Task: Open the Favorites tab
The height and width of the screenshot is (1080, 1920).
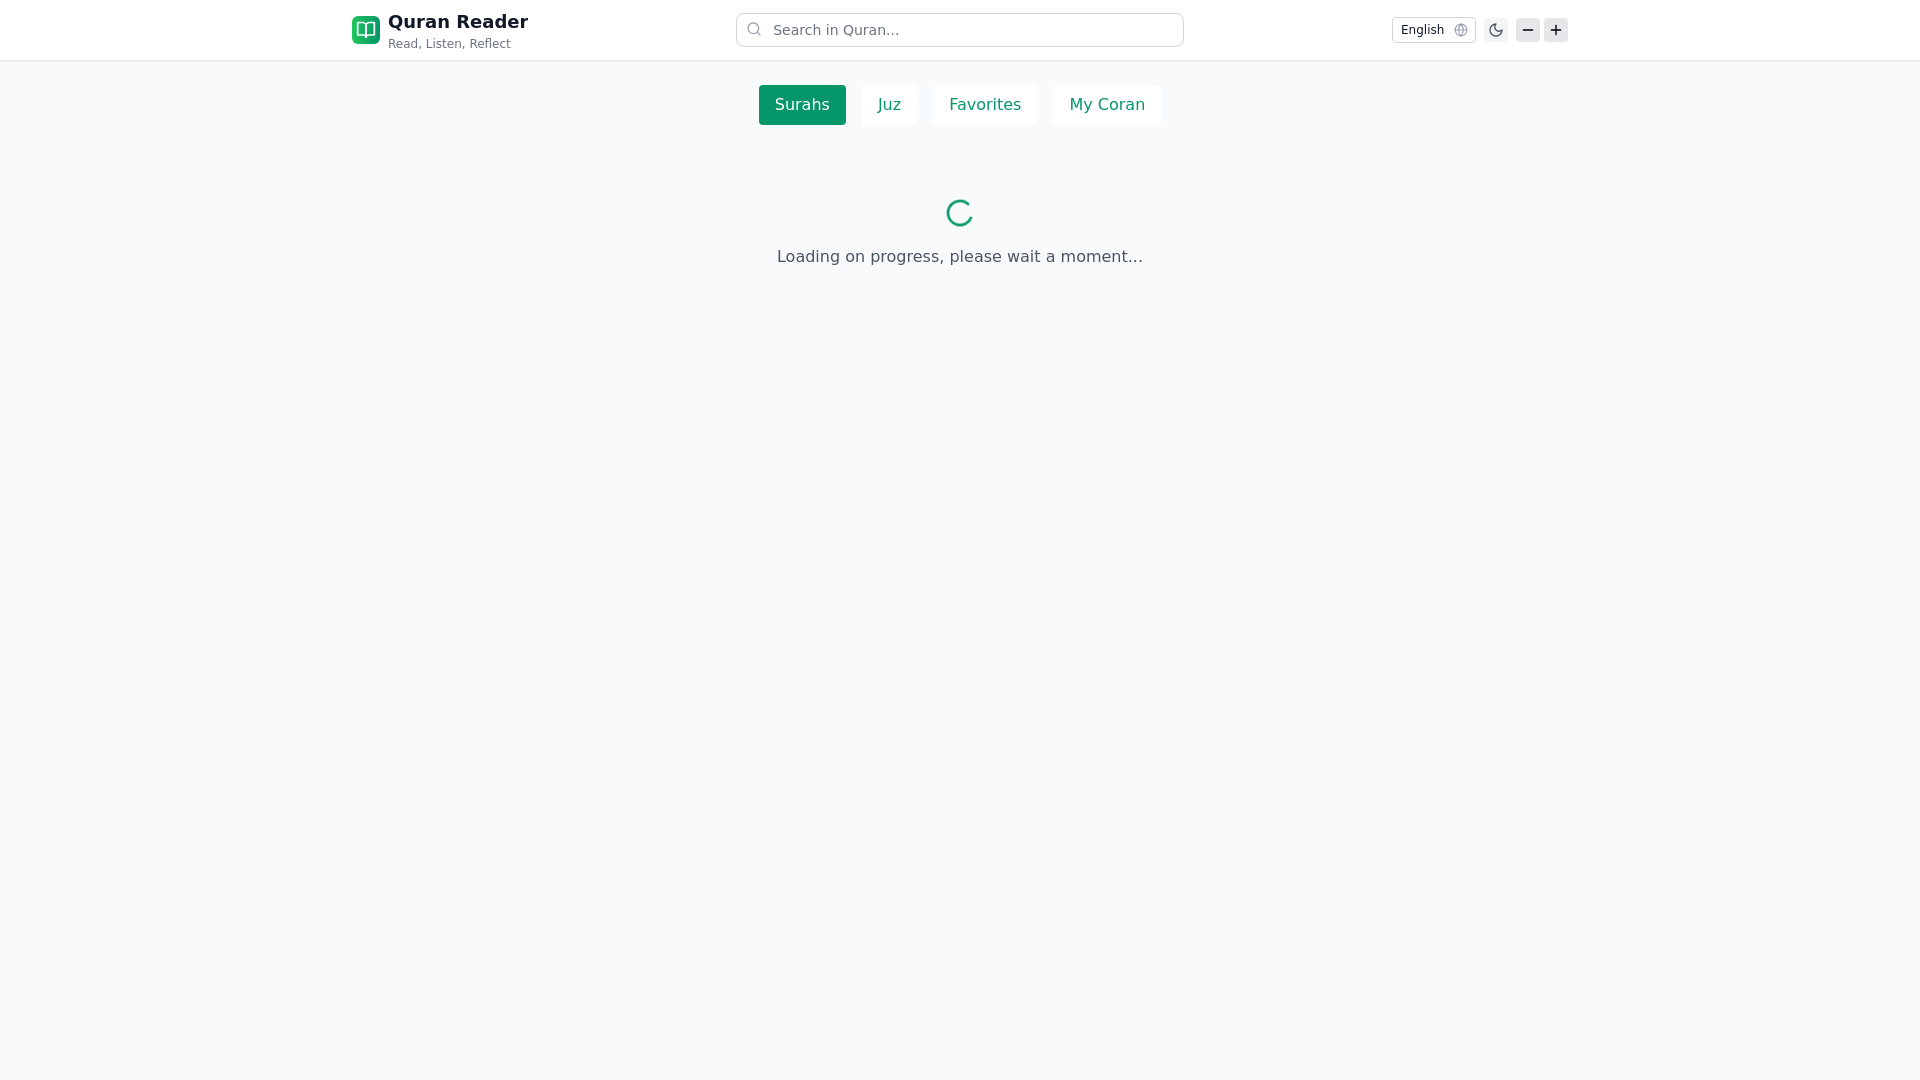Action: click(985, 105)
